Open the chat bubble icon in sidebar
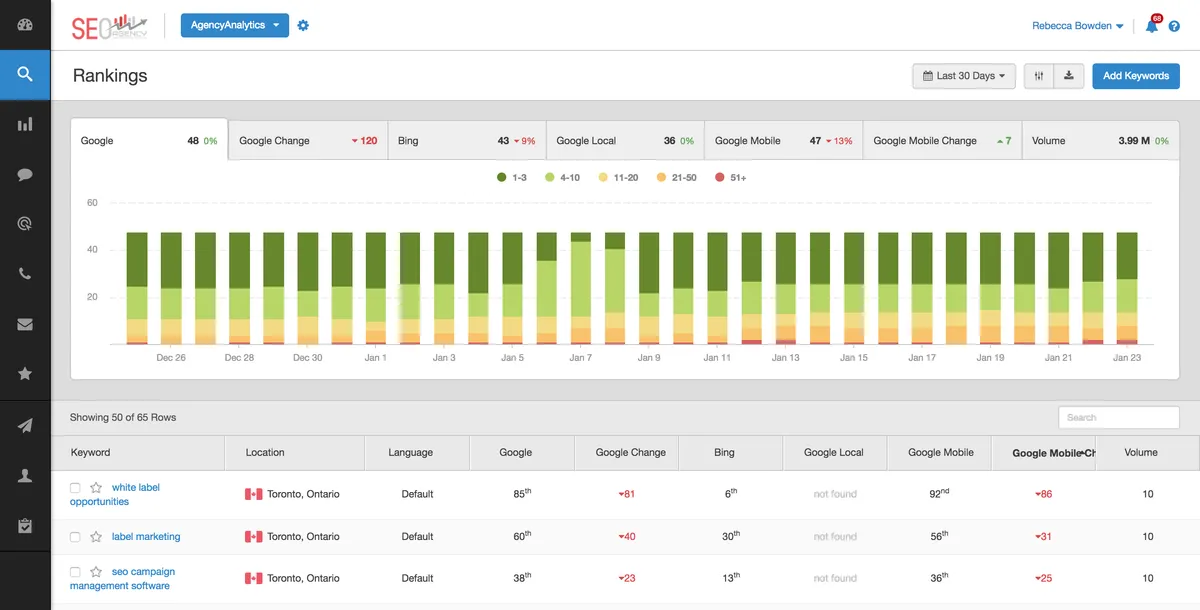This screenshot has height=610, width=1200. (25, 174)
